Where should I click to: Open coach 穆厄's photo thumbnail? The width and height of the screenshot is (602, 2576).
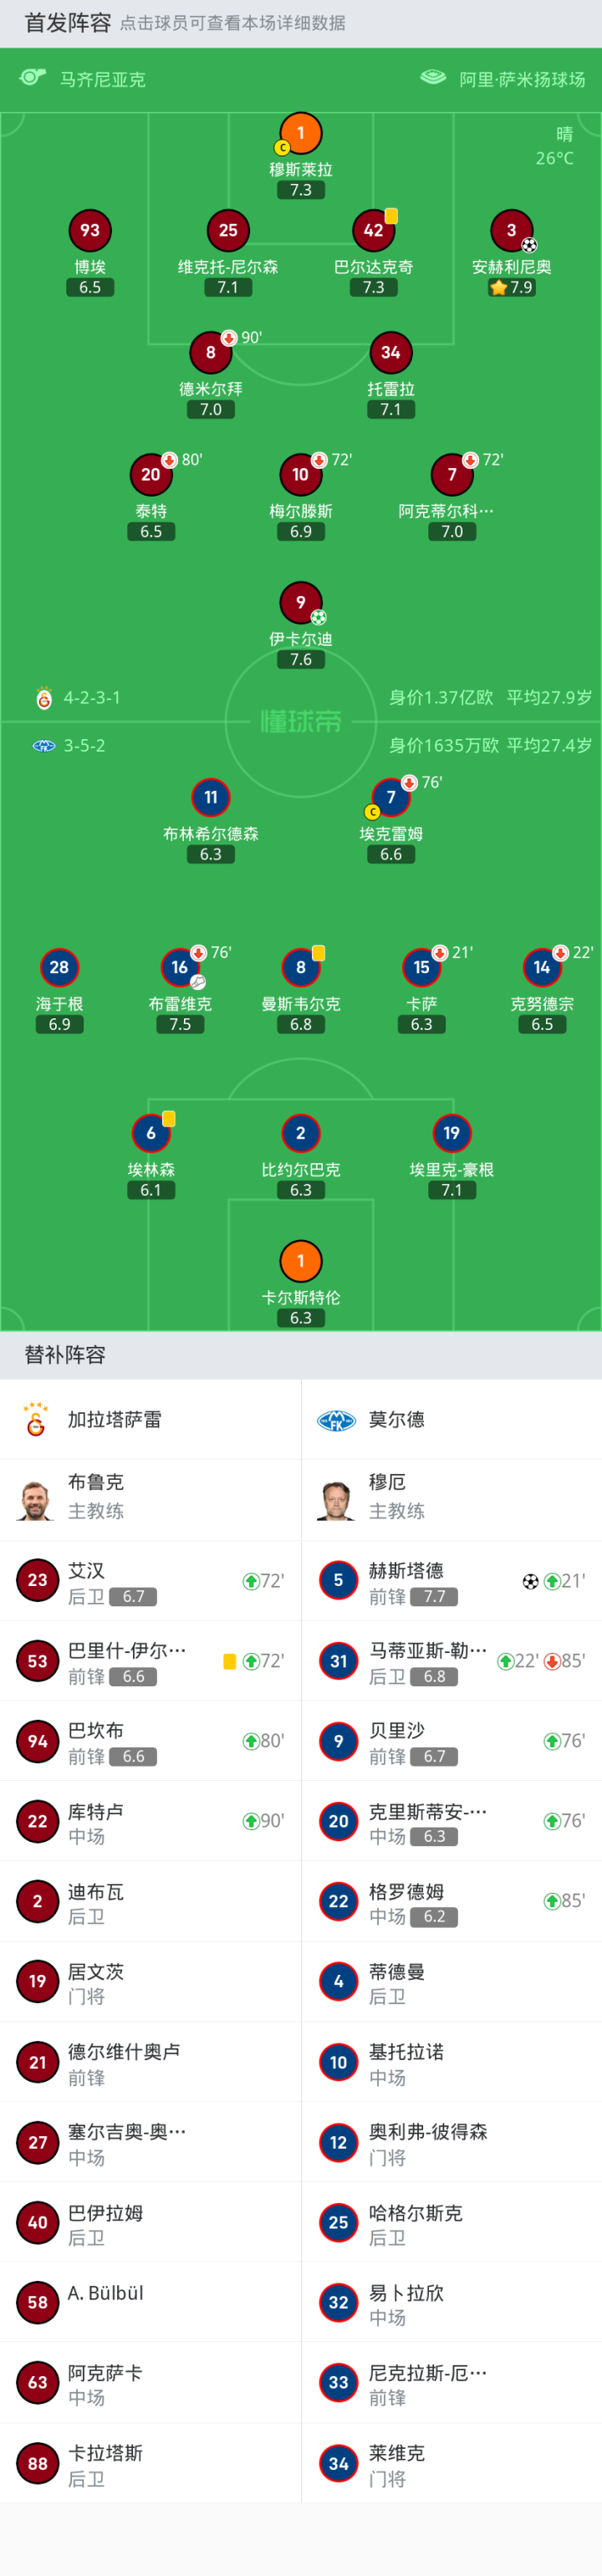coord(337,1499)
